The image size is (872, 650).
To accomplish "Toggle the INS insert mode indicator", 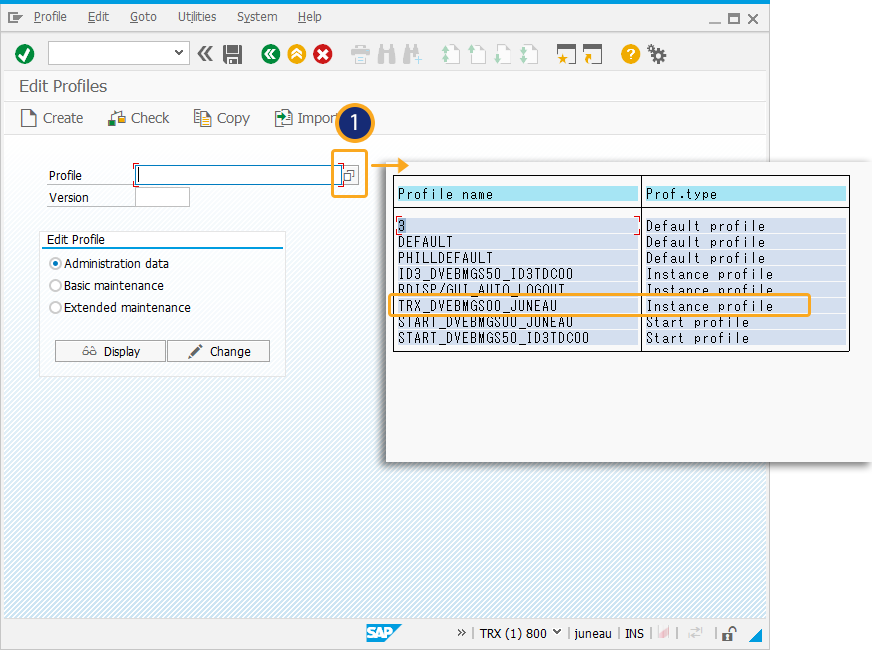I will pos(634,633).
